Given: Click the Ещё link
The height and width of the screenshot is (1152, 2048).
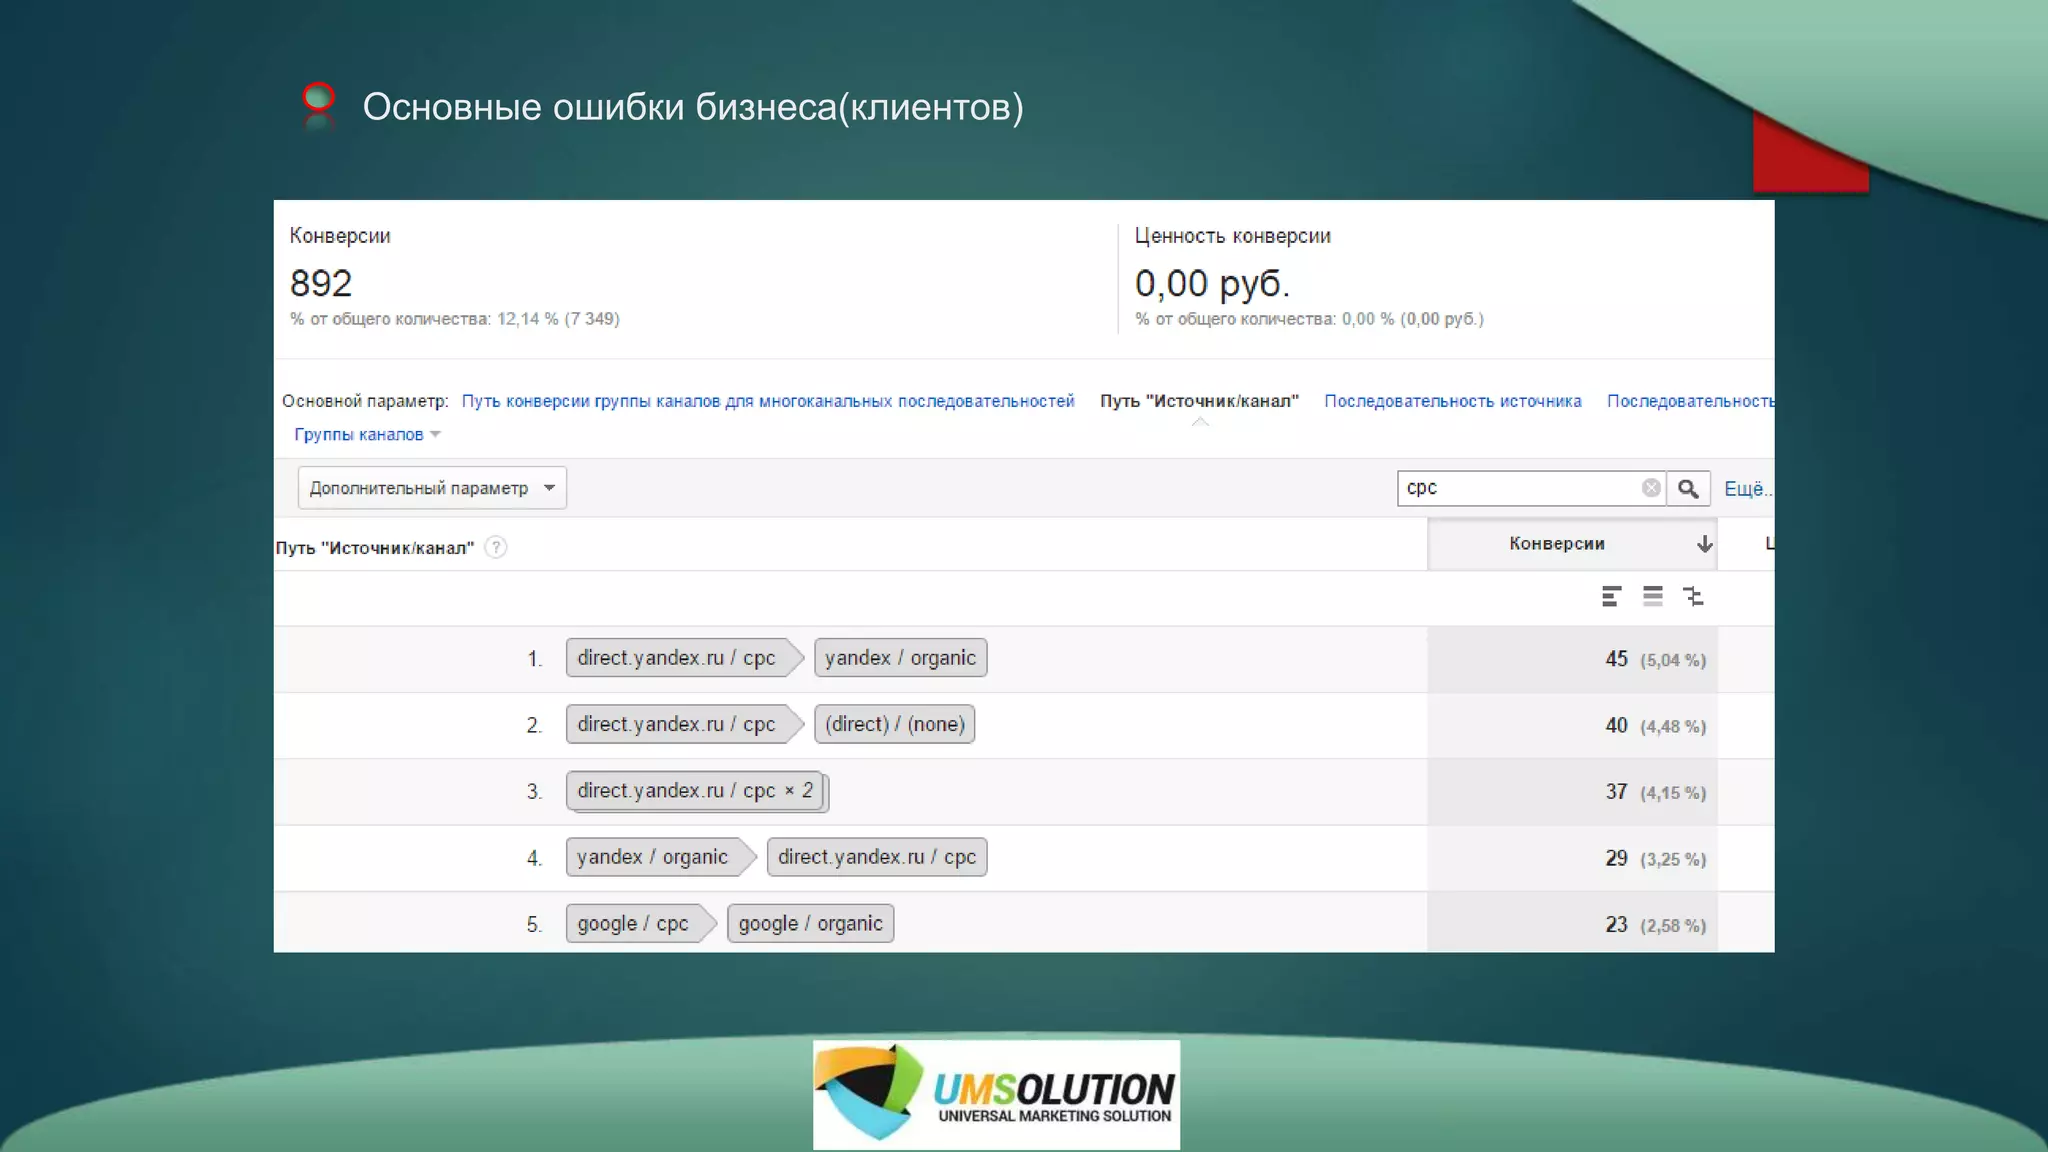Looking at the screenshot, I should pyautogui.click(x=1746, y=489).
